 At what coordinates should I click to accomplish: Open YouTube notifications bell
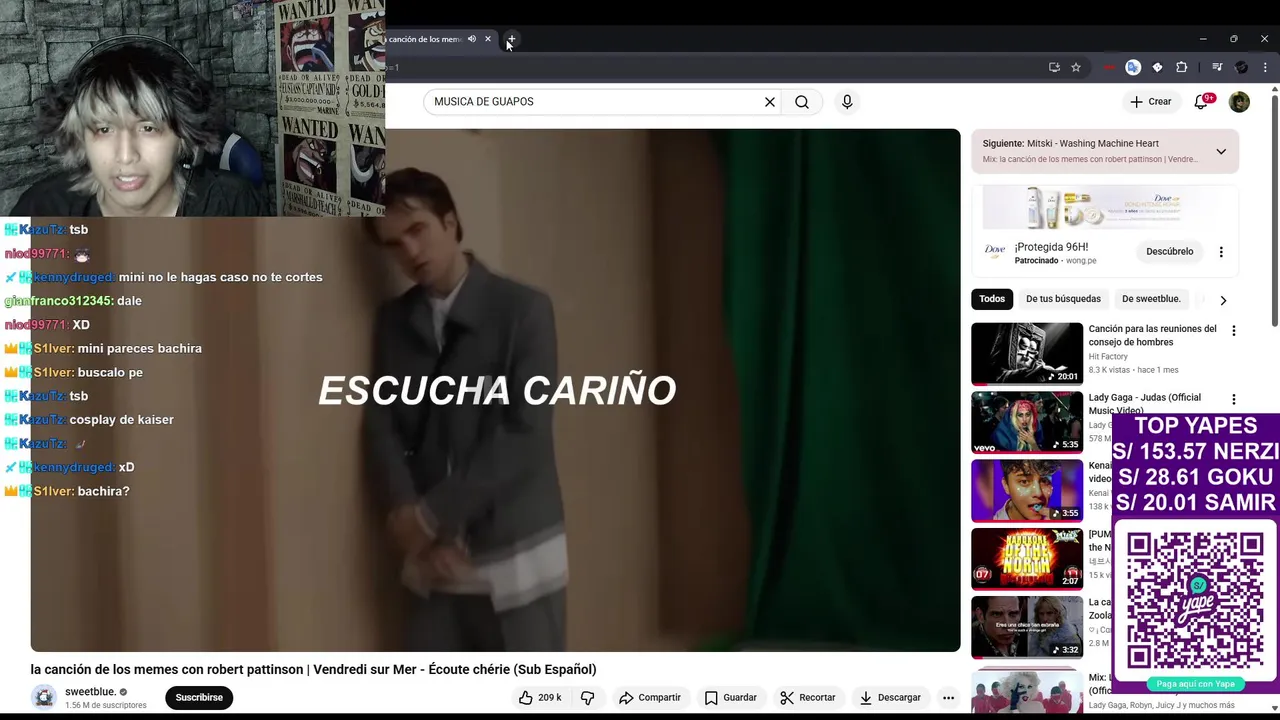[x=1202, y=101]
